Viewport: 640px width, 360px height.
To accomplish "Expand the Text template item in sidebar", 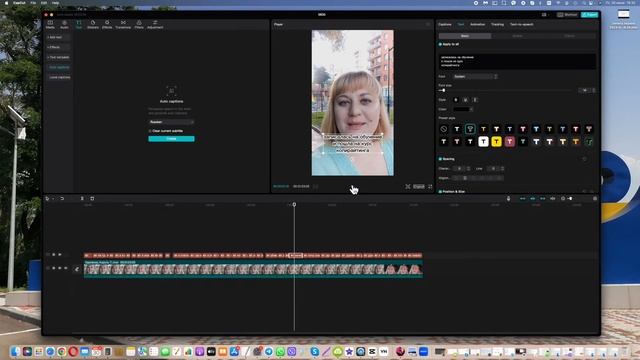I will coord(58,57).
